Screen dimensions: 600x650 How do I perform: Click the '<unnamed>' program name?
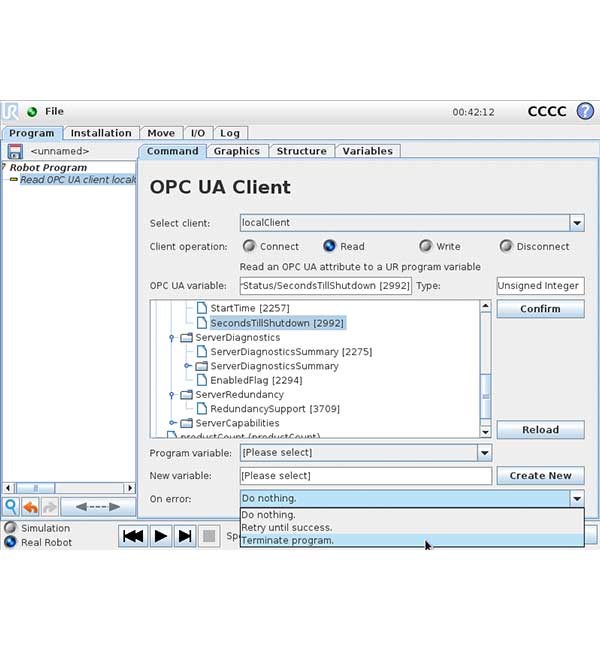point(60,151)
